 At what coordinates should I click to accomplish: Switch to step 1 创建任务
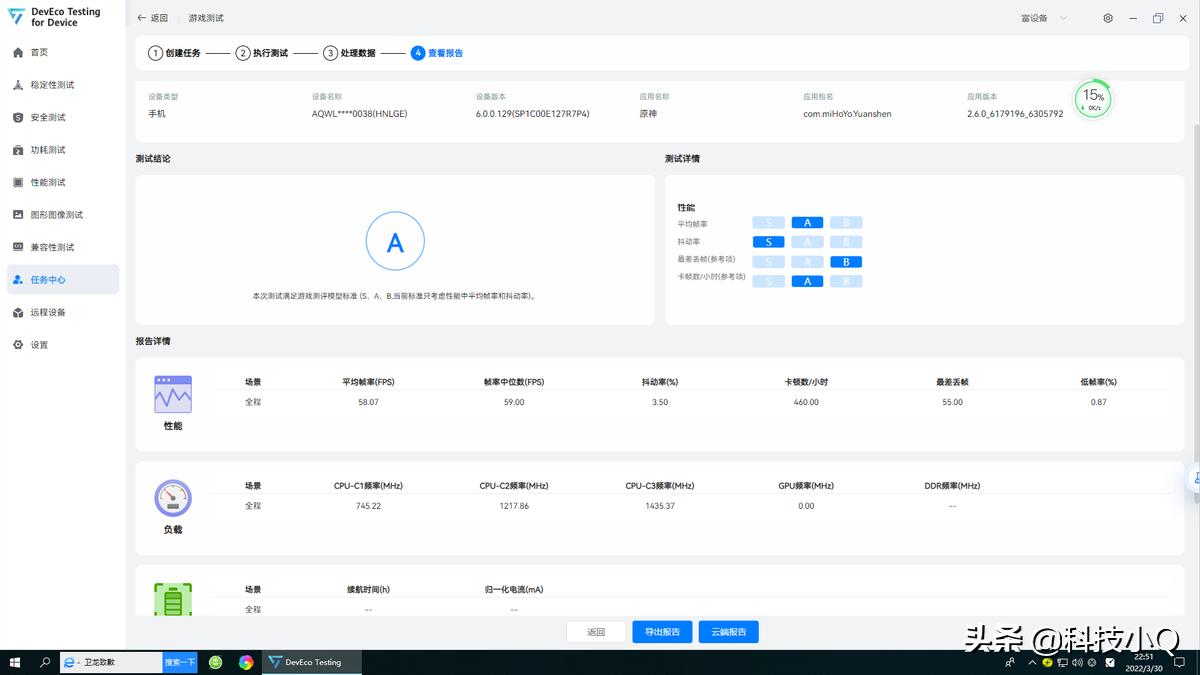coord(180,53)
